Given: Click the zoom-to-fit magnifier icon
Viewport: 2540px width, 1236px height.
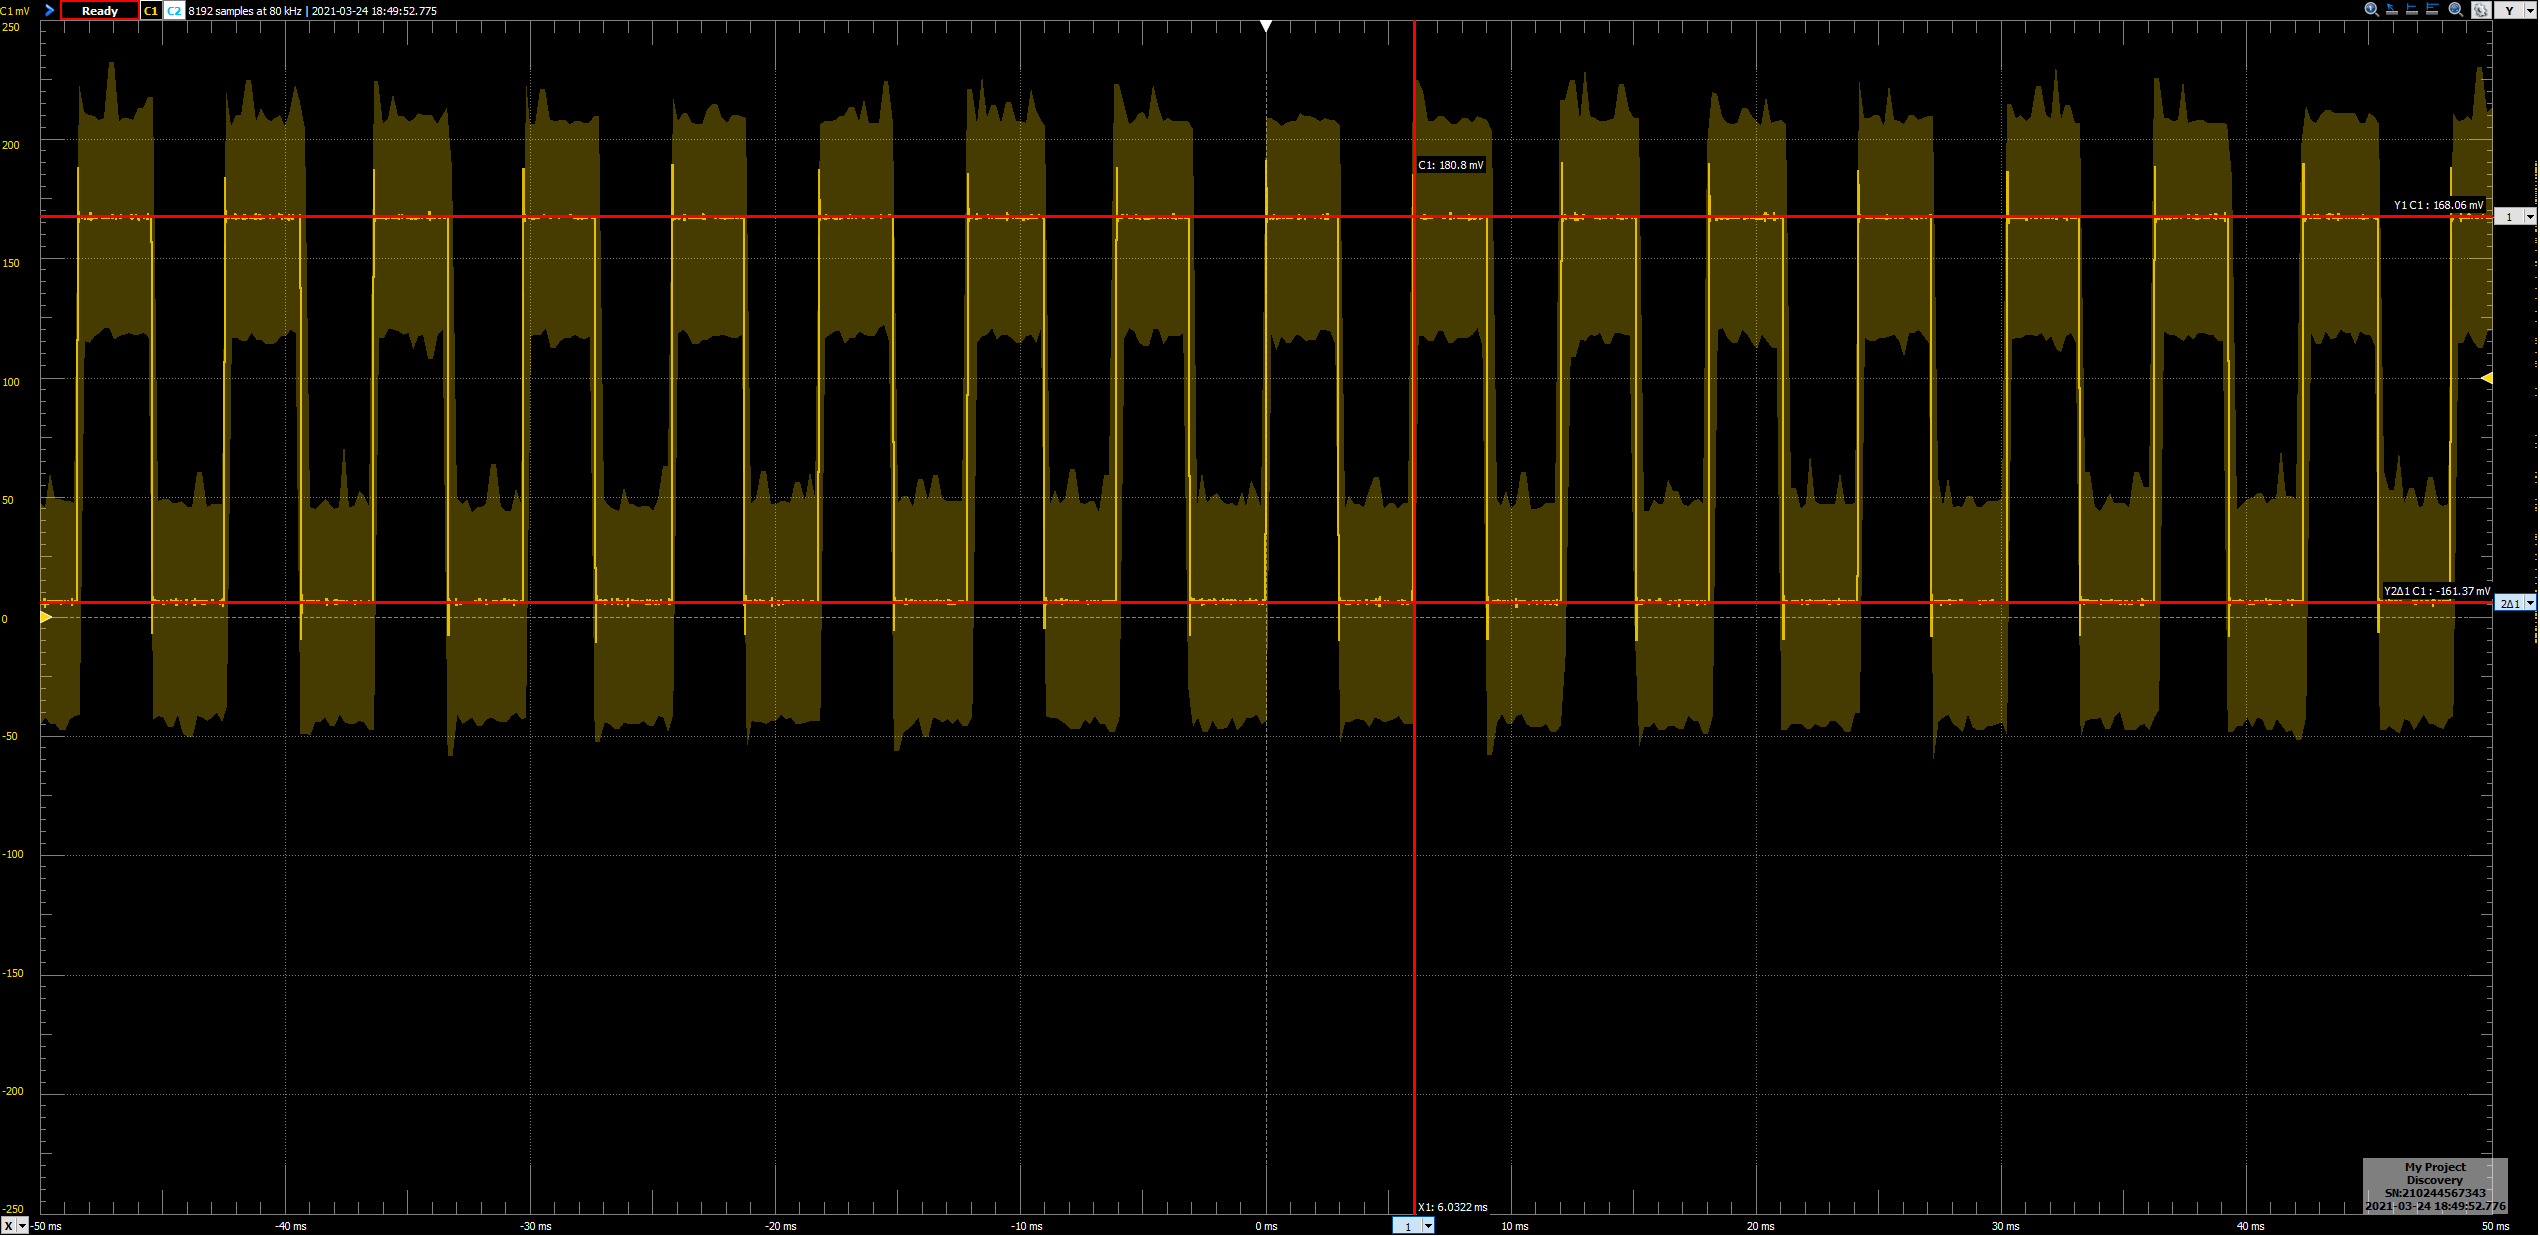Looking at the screenshot, I should 2455,9.
